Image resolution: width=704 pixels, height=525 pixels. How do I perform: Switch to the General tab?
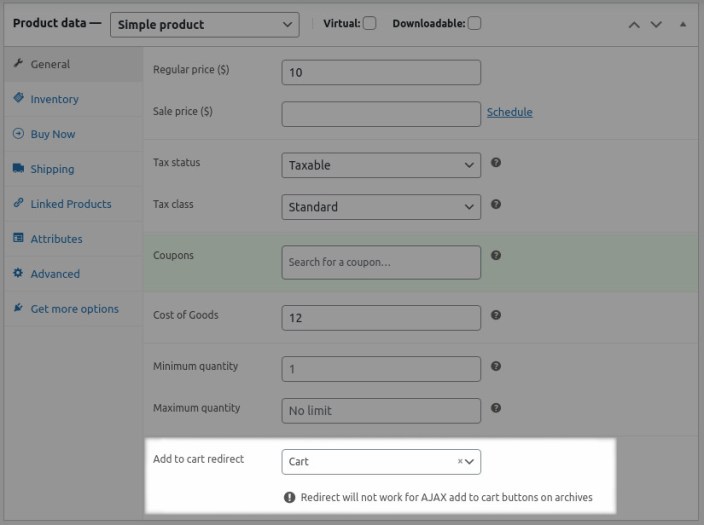coord(74,64)
